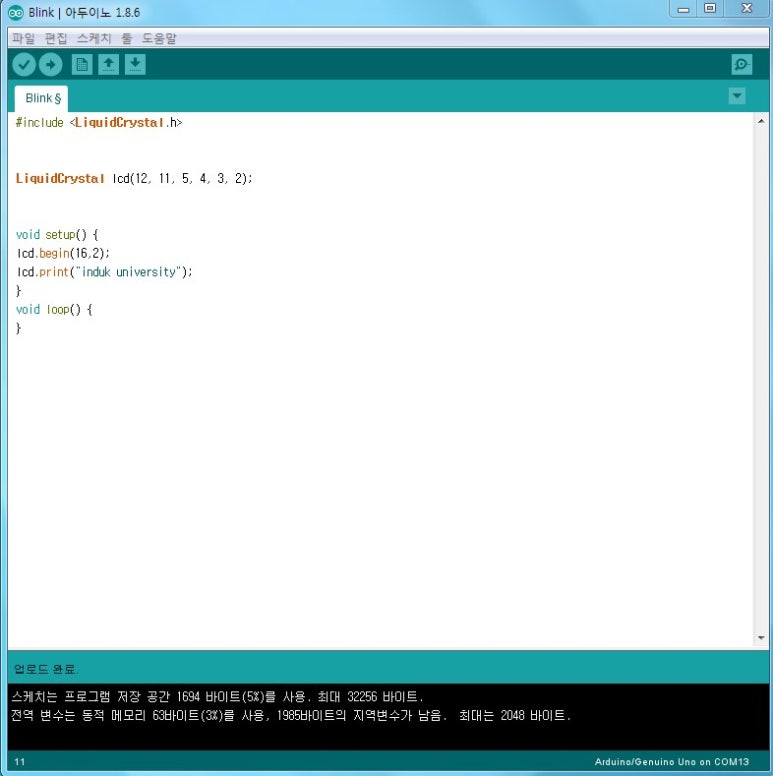Click the line number 11 in status bar

pyautogui.click(x=20, y=762)
